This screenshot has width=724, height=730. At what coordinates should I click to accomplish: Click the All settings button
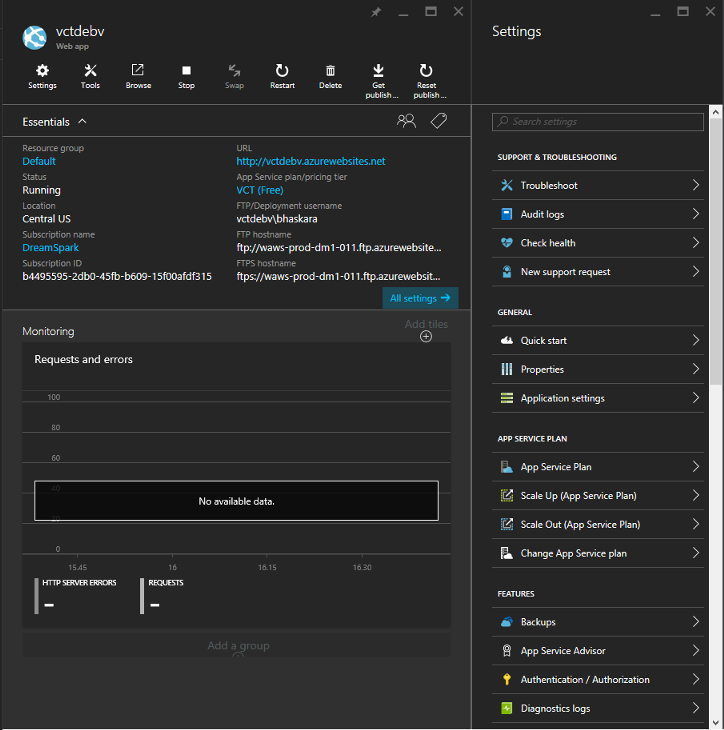420,298
